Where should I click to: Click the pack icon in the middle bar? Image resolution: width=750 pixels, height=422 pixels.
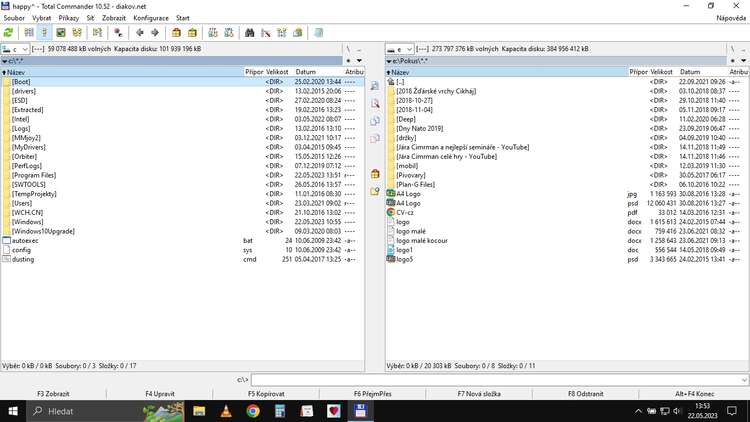(375, 174)
